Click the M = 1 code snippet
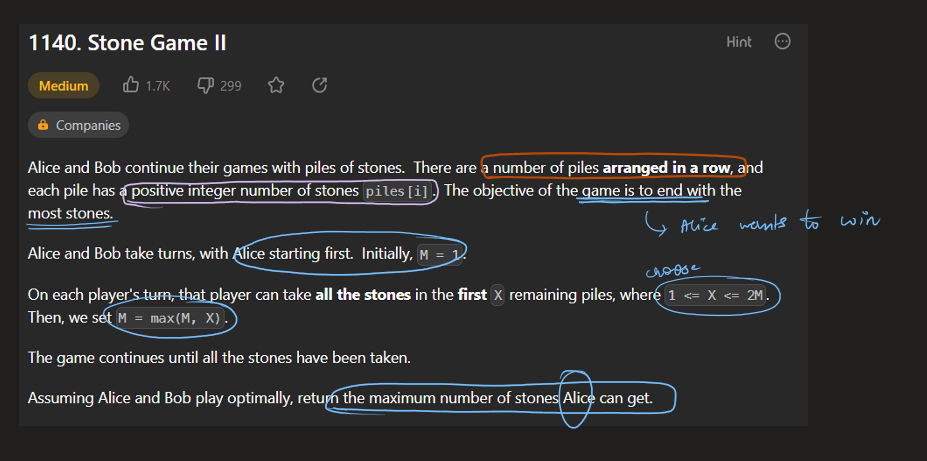Image resolution: width=927 pixels, height=461 pixels. coord(441,254)
